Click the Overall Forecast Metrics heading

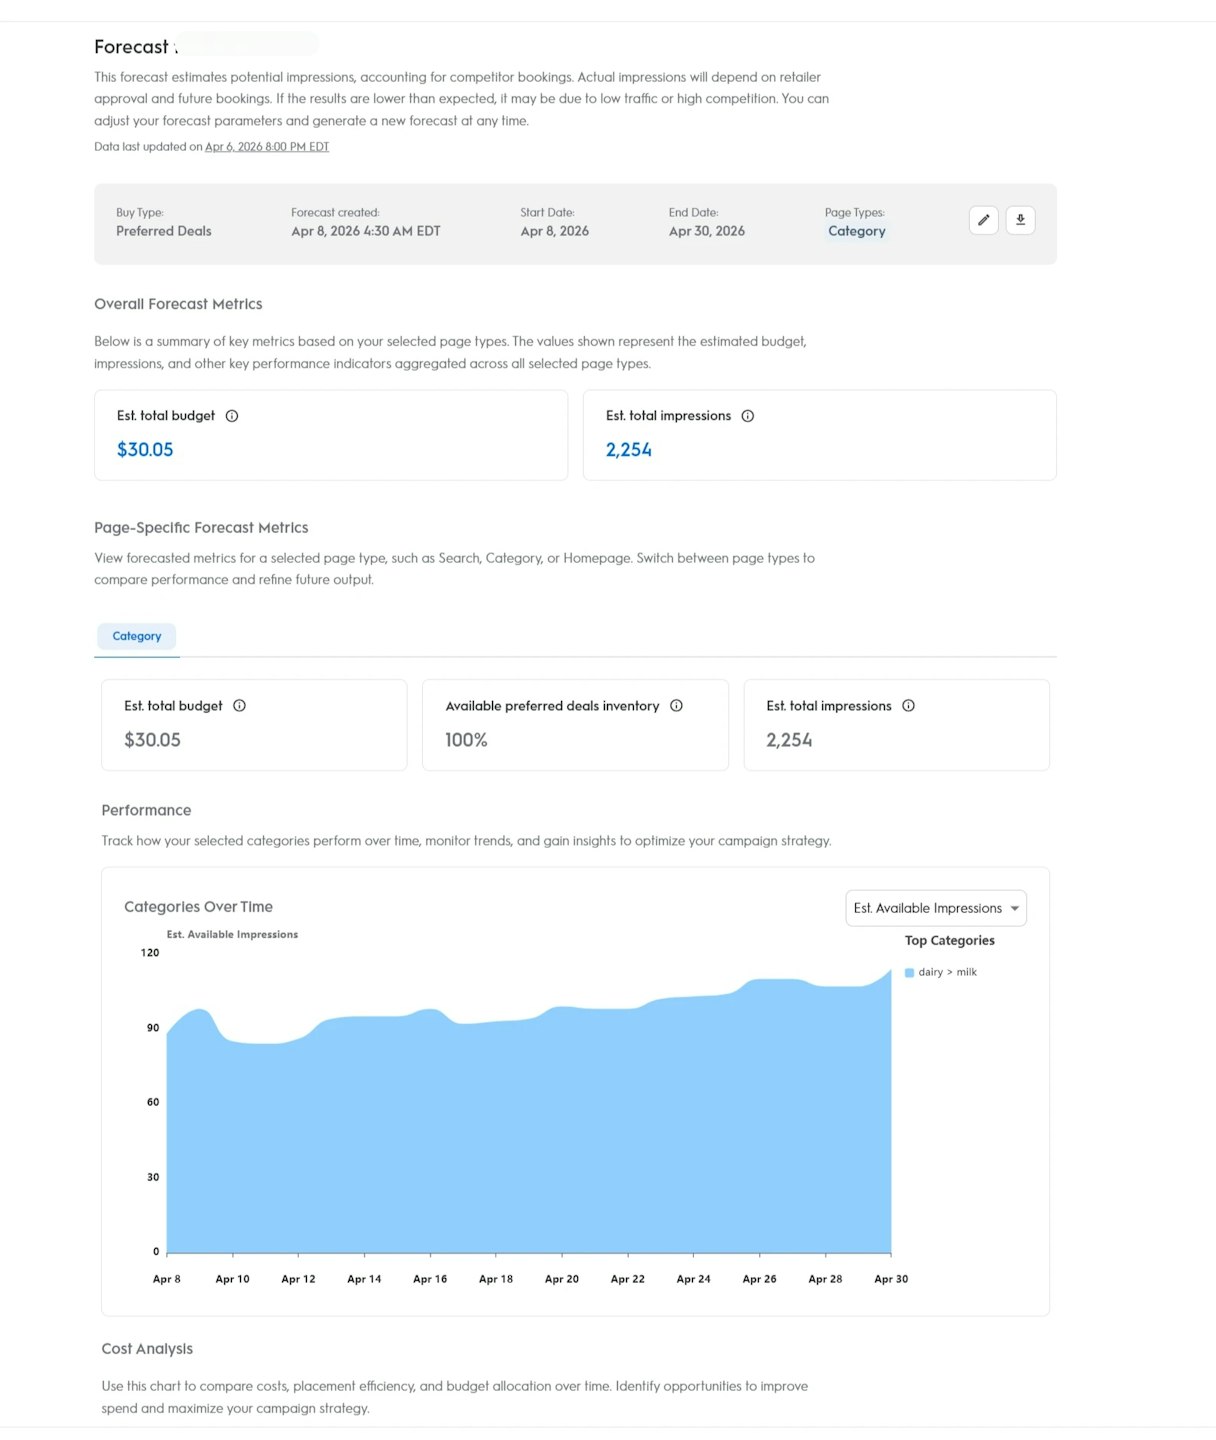point(178,304)
